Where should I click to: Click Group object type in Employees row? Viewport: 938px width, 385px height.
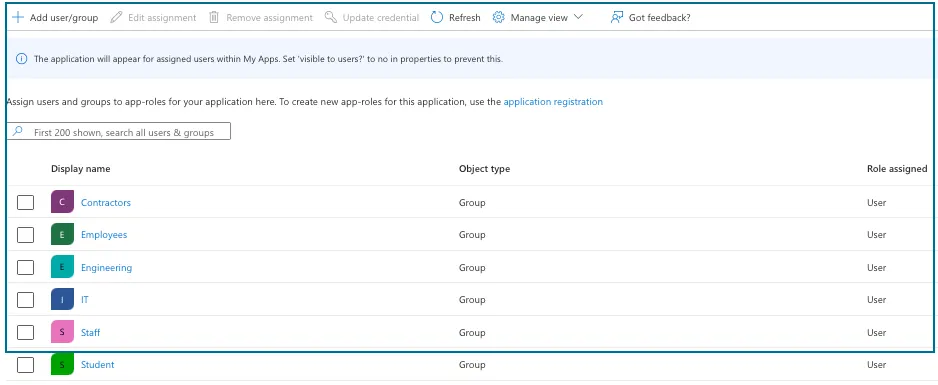pos(472,235)
